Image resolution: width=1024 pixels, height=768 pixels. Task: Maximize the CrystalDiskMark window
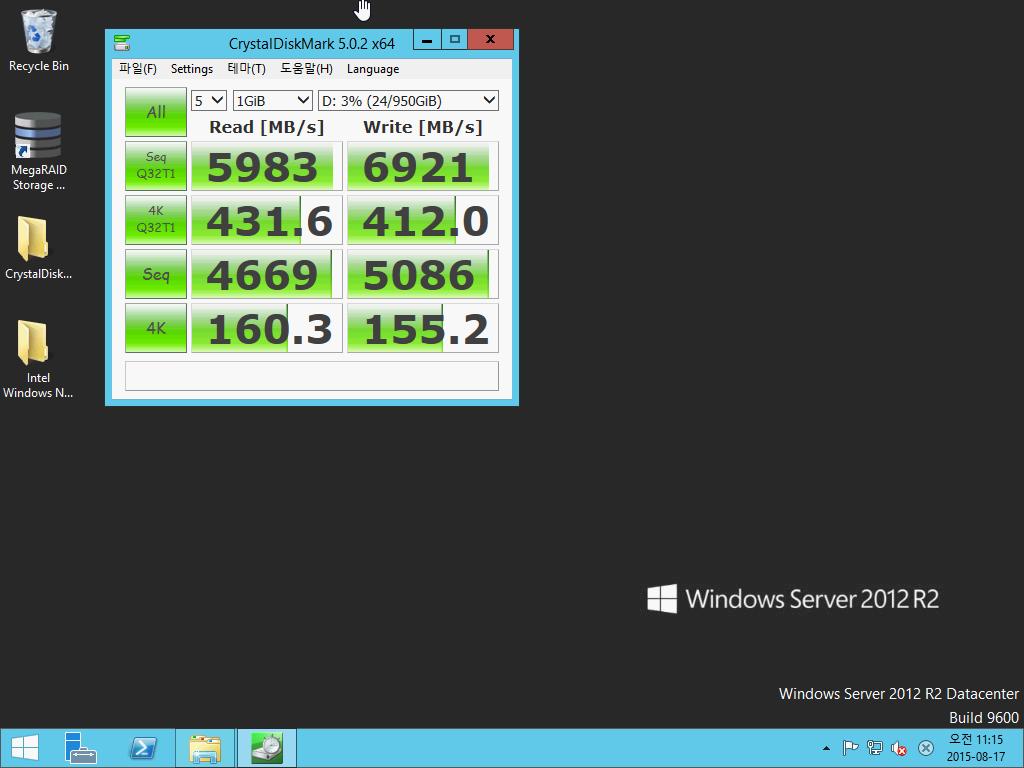click(455, 40)
